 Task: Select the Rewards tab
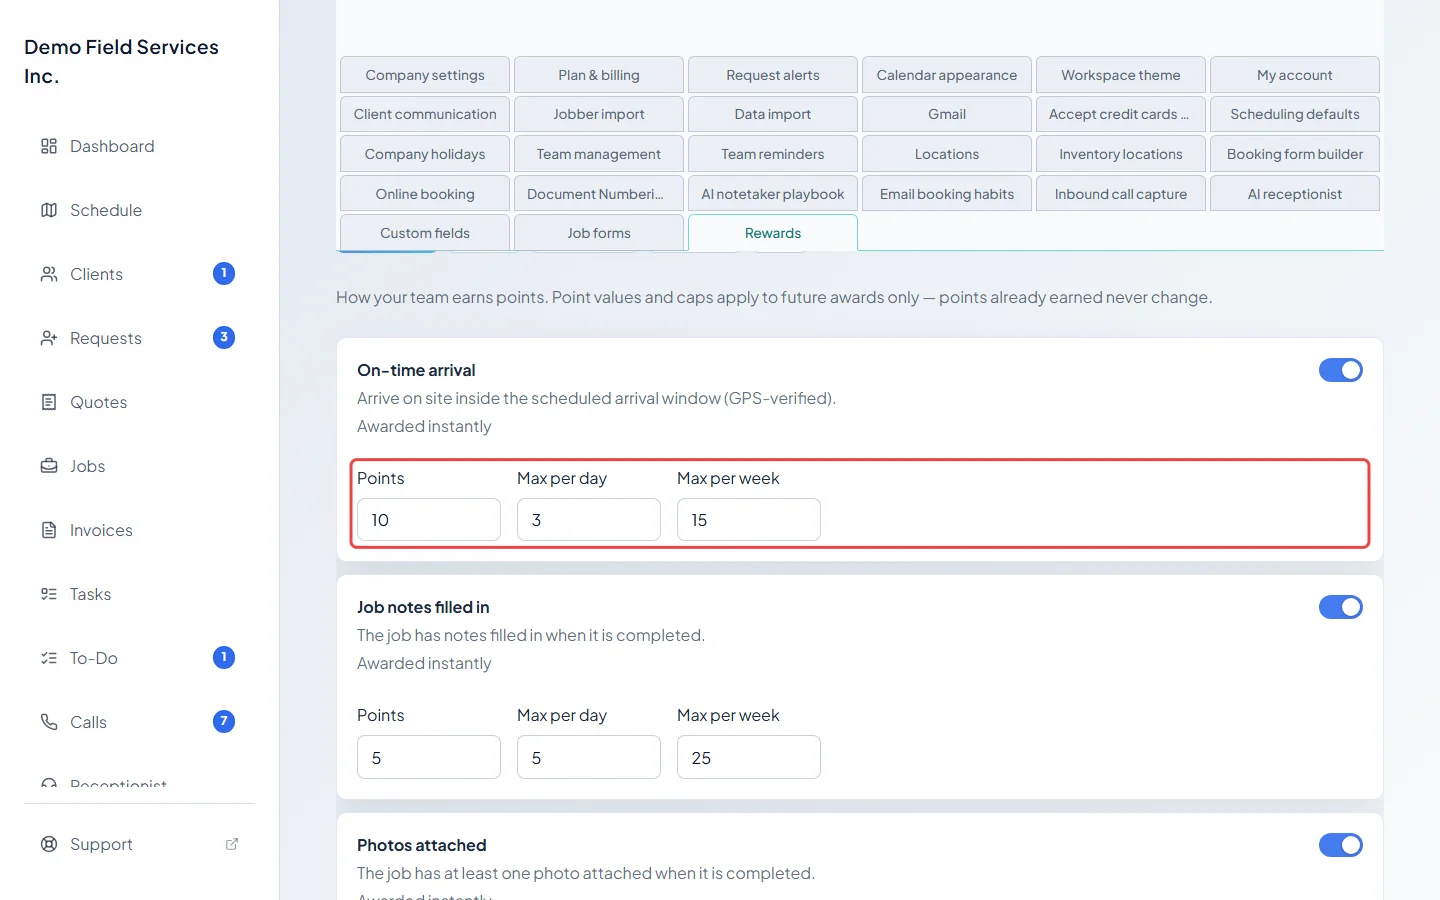pos(773,233)
